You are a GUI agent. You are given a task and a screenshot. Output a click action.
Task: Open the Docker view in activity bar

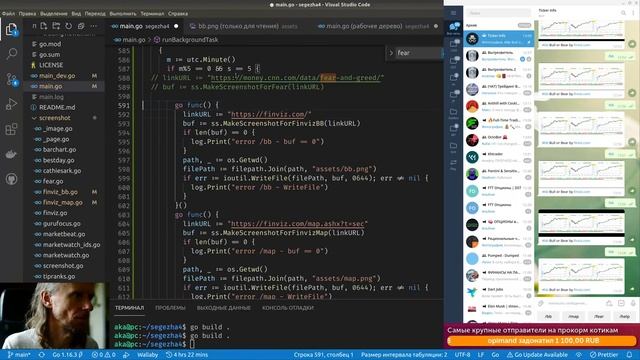click(11, 154)
